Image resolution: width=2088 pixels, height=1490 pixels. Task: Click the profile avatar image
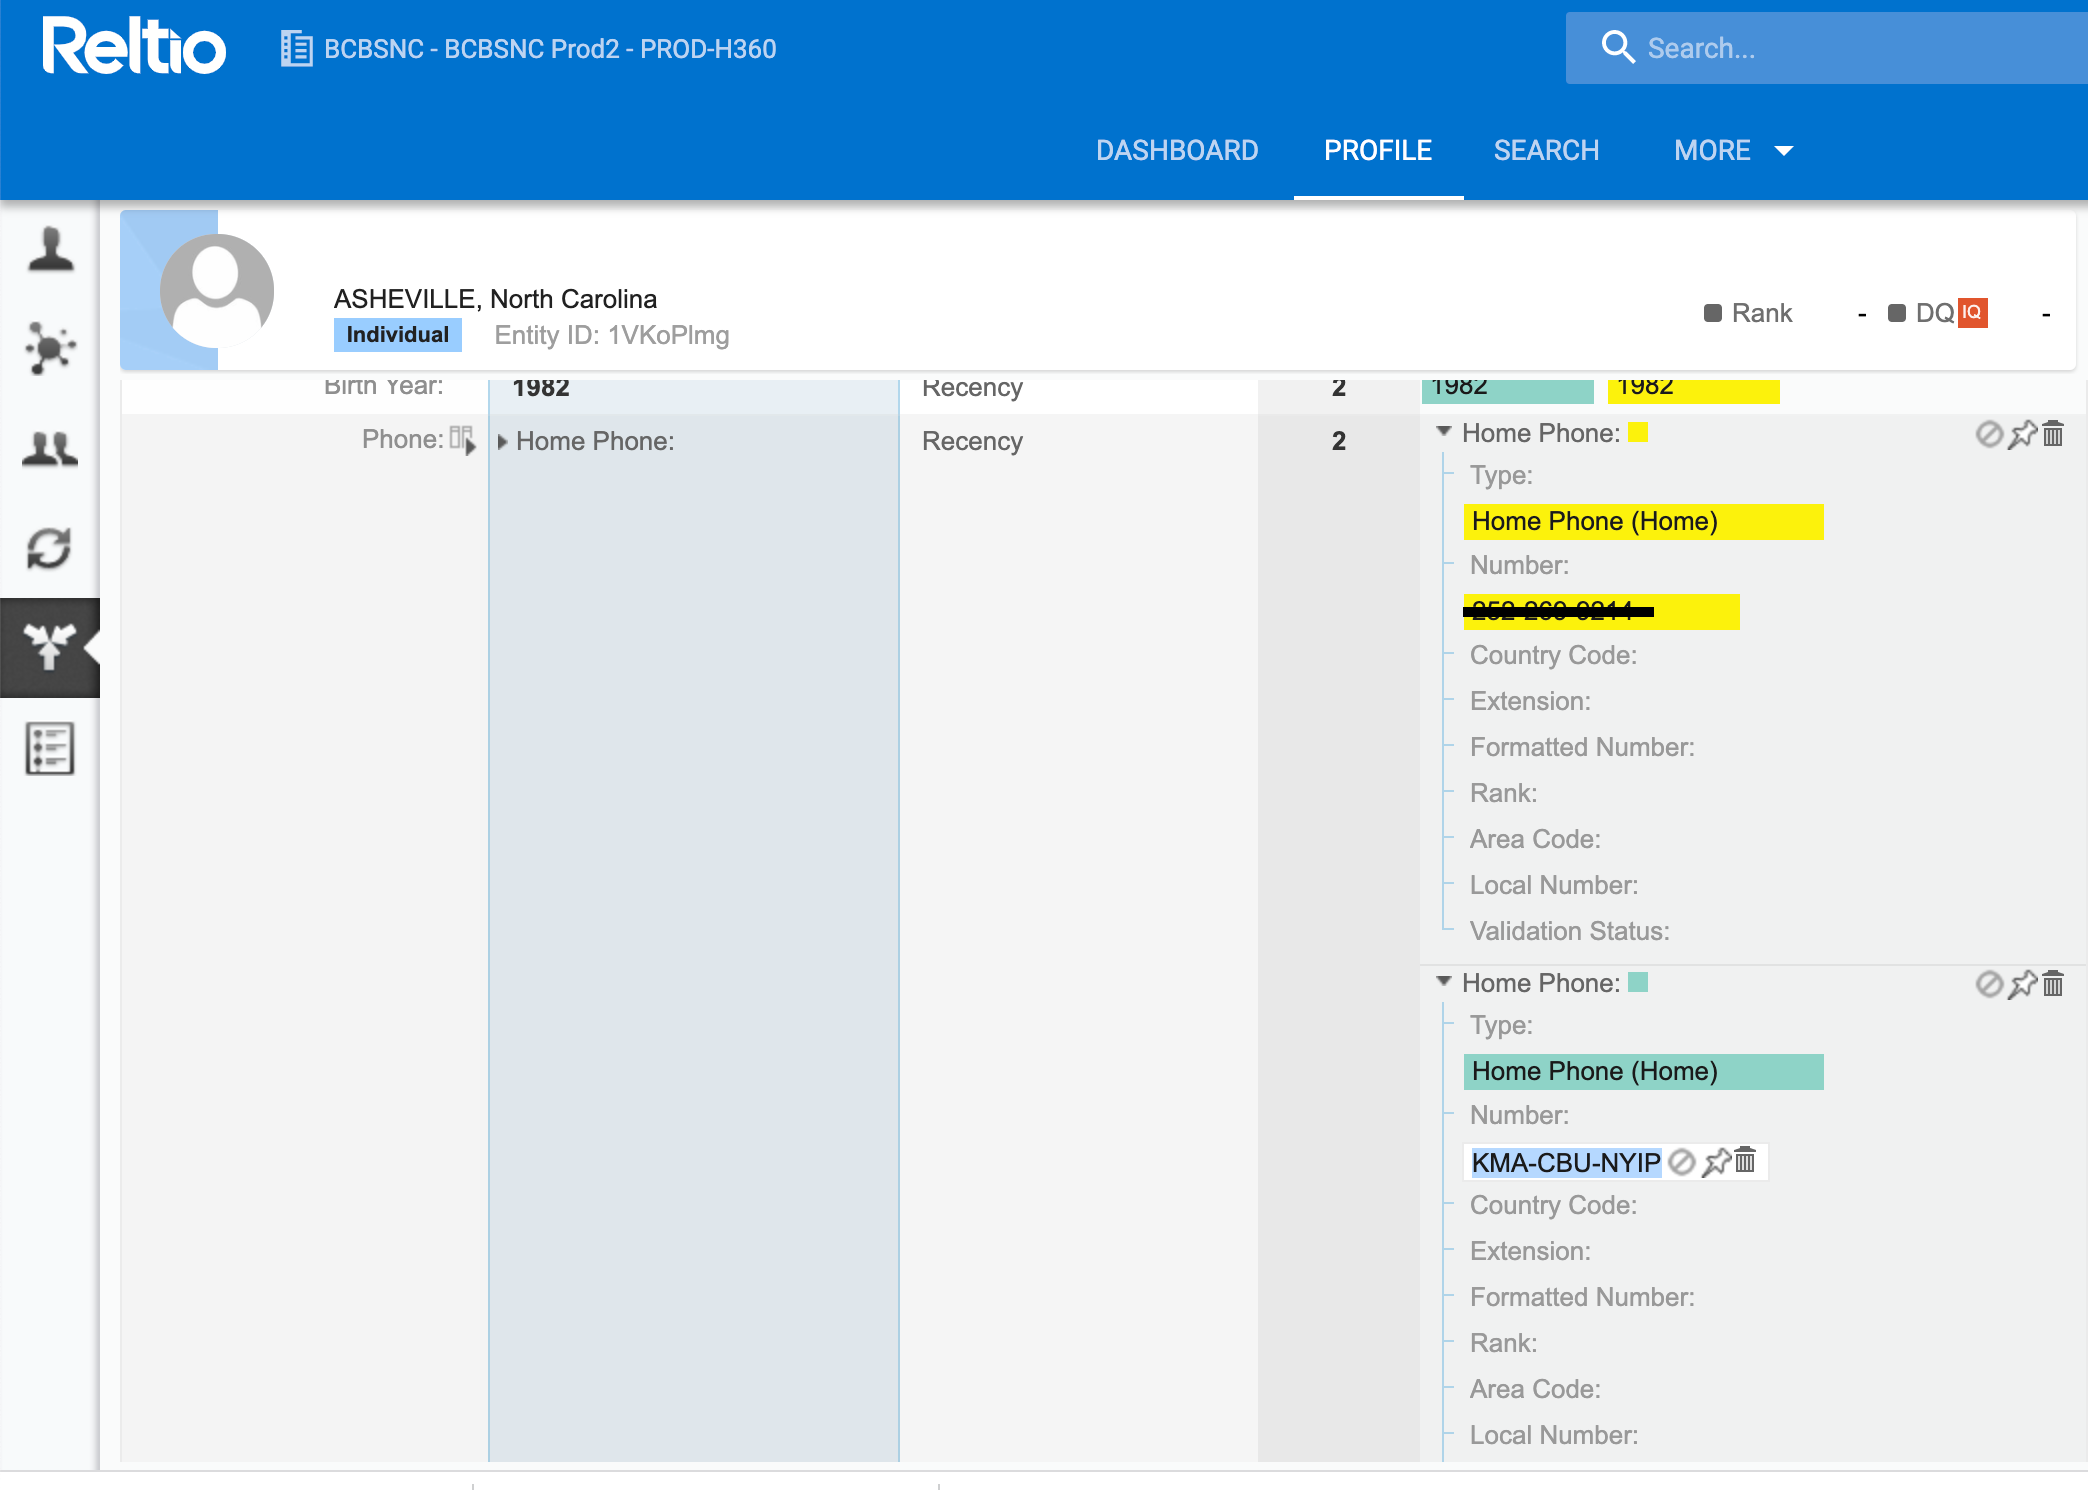(217, 290)
